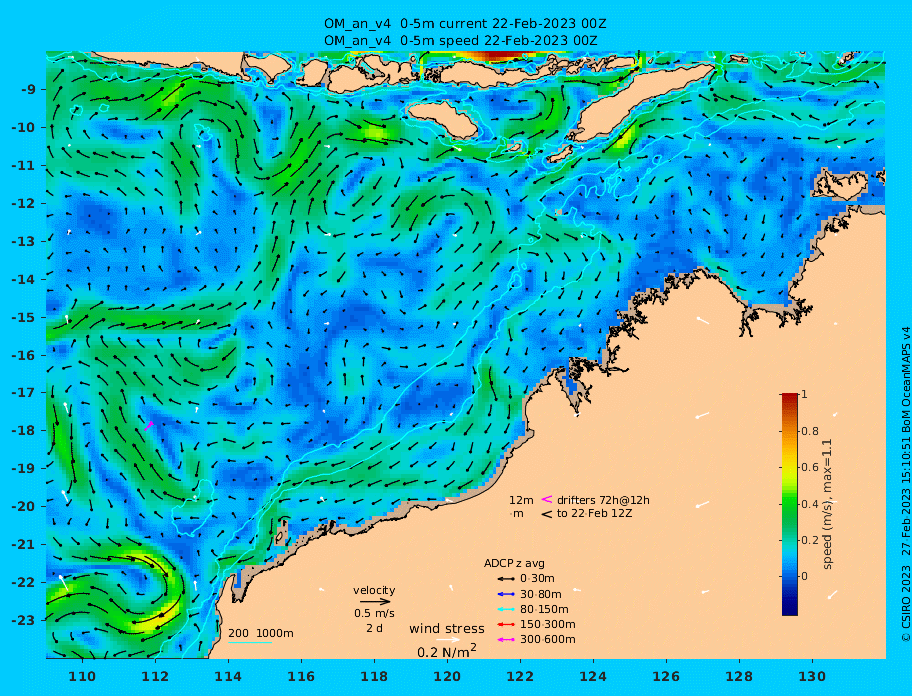Click the black drifter symbol beside 'to 22 Feb 12Z'
Screen dimensions: 912x696
click(x=547, y=514)
